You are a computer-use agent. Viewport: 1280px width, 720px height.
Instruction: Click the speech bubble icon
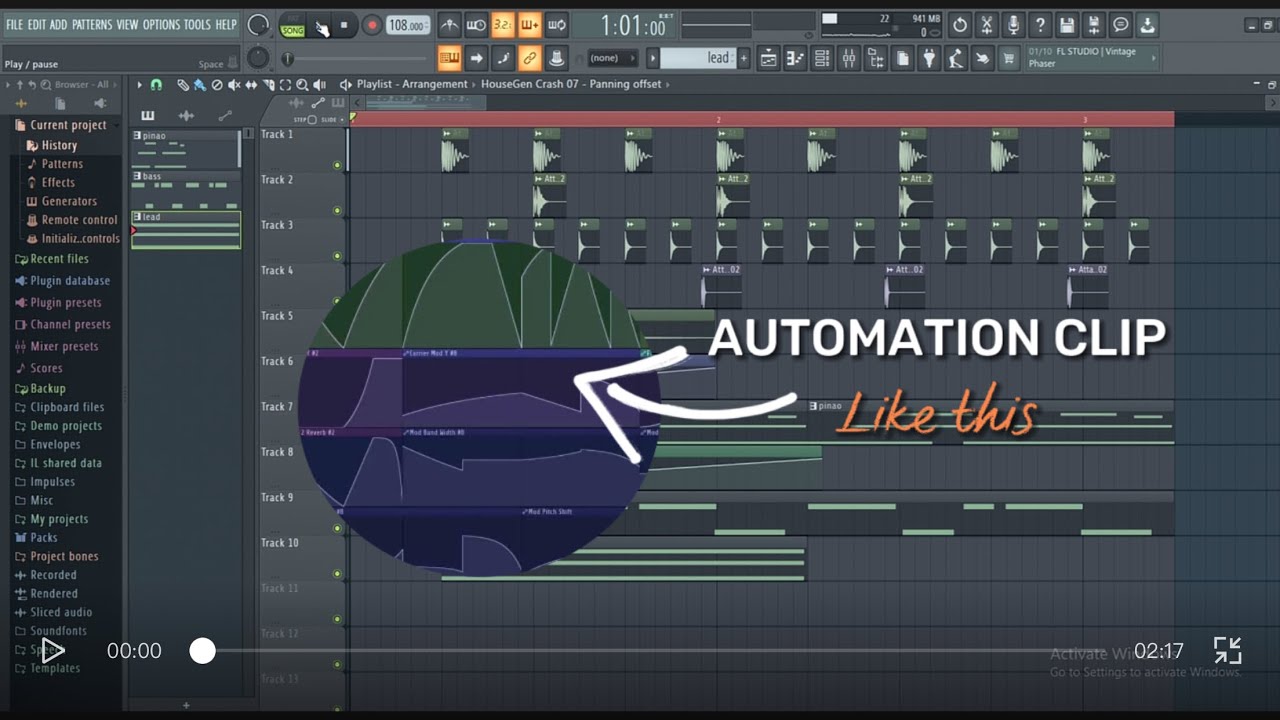[x=1121, y=25]
